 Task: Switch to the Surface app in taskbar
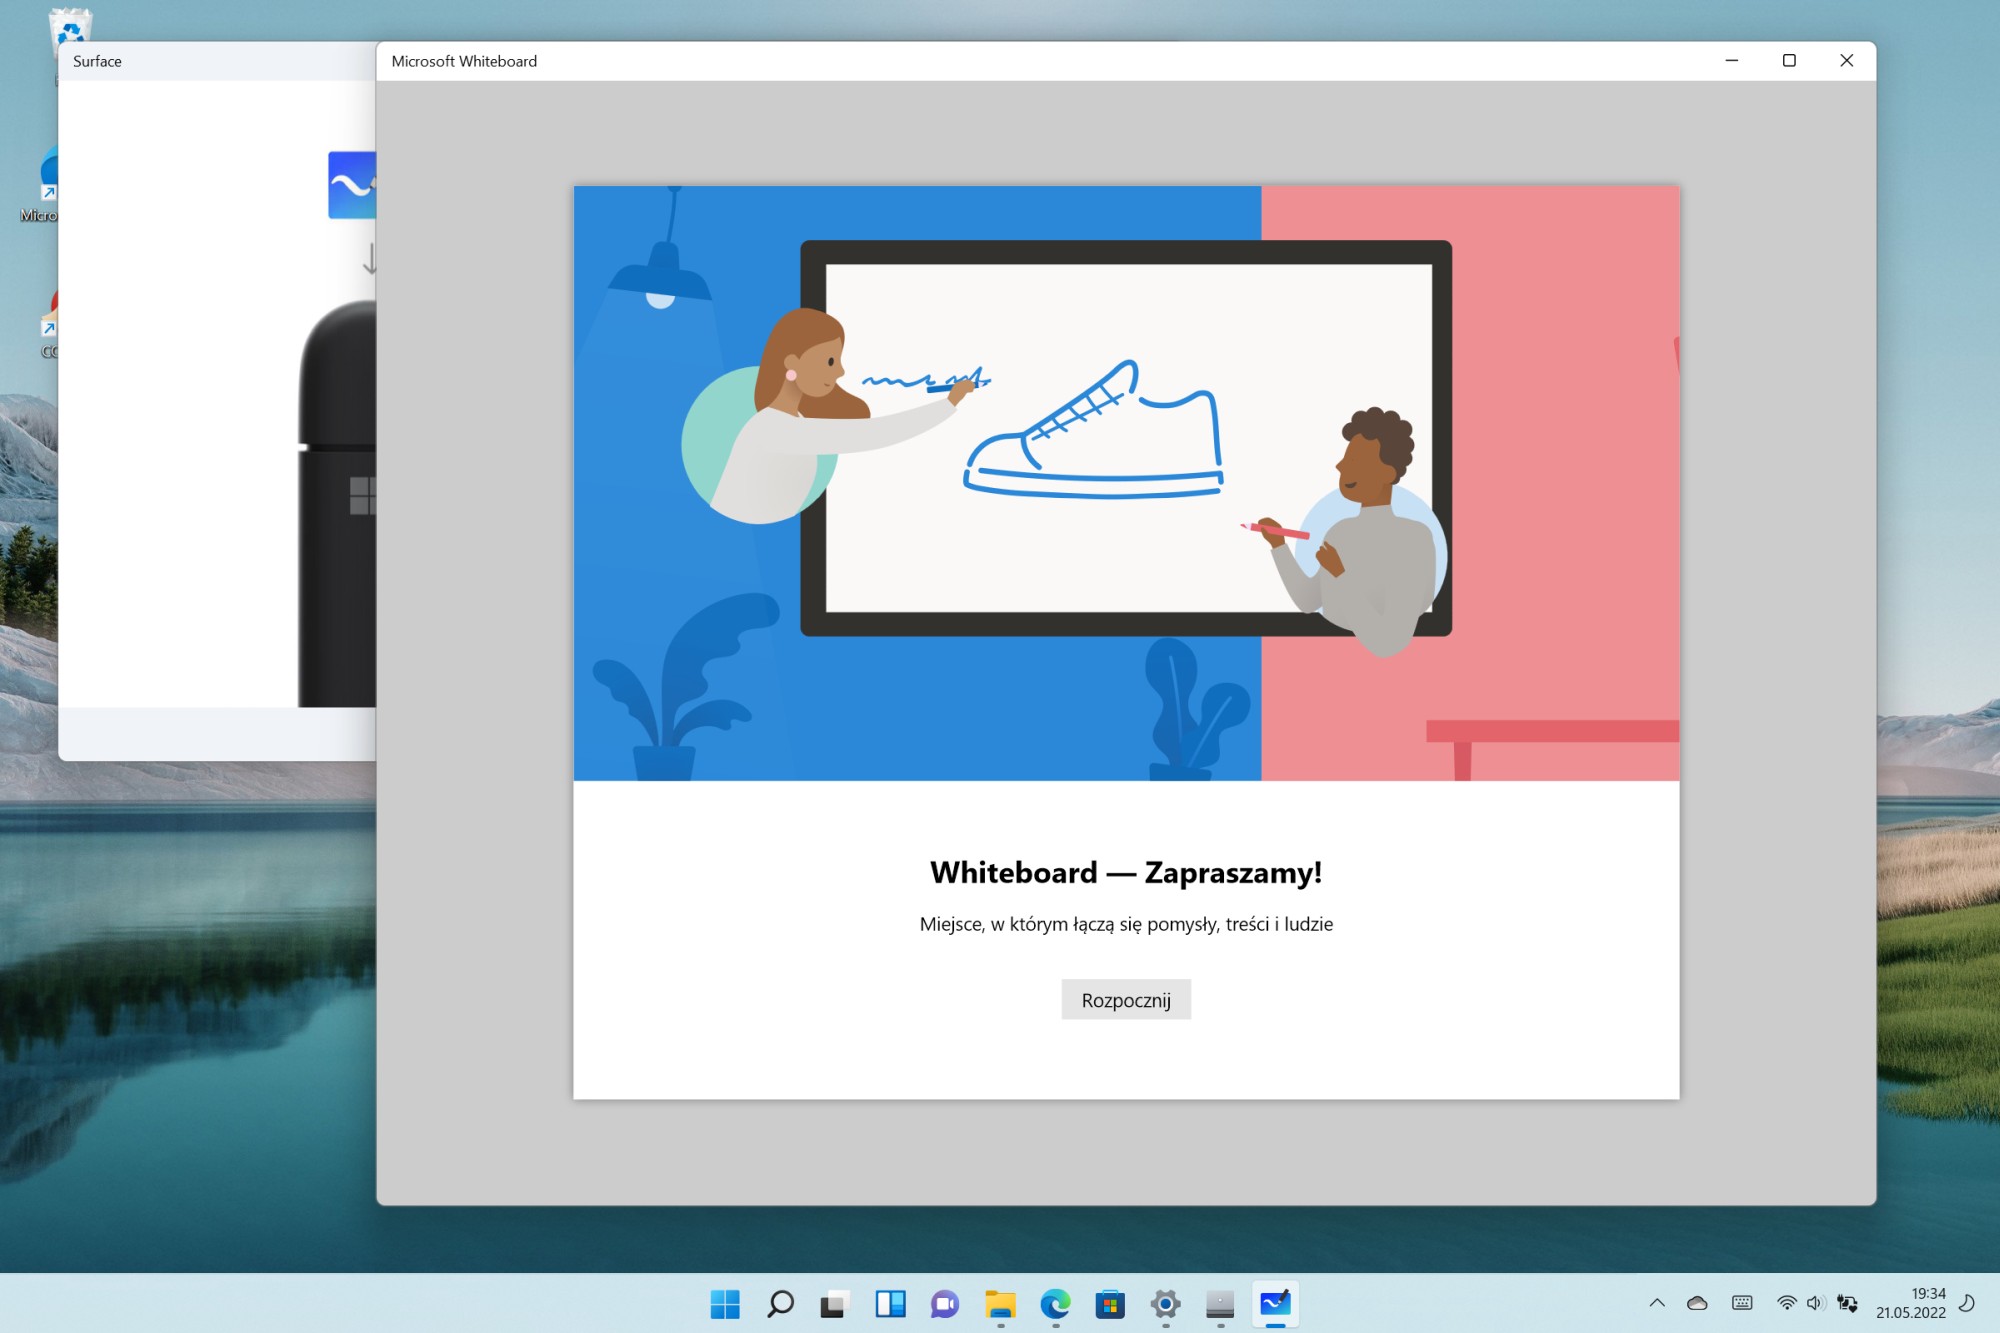pos(1220,1304)
